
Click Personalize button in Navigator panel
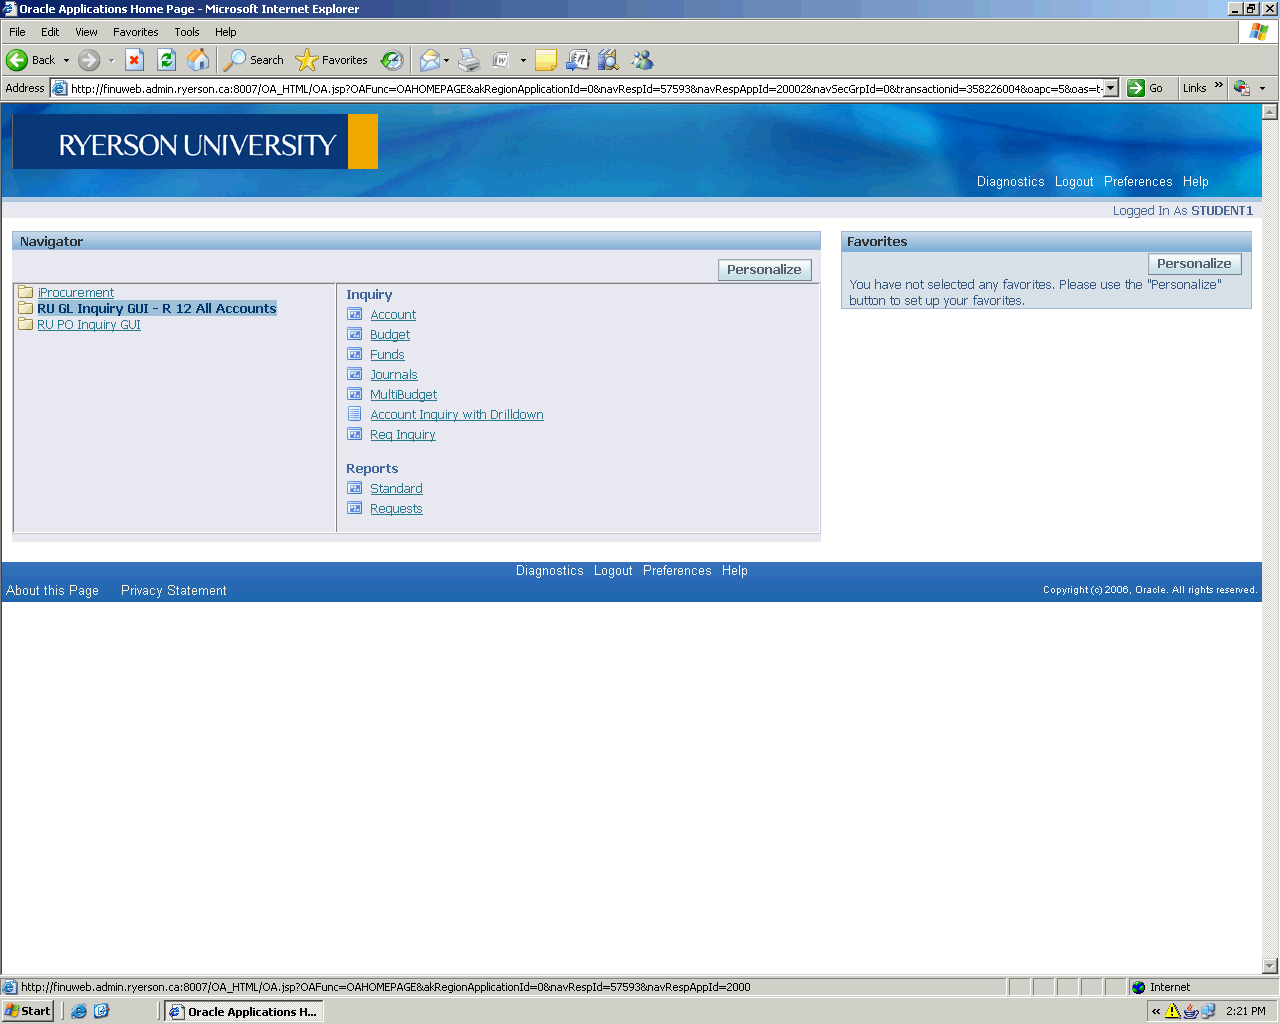(x=764, y=270)
